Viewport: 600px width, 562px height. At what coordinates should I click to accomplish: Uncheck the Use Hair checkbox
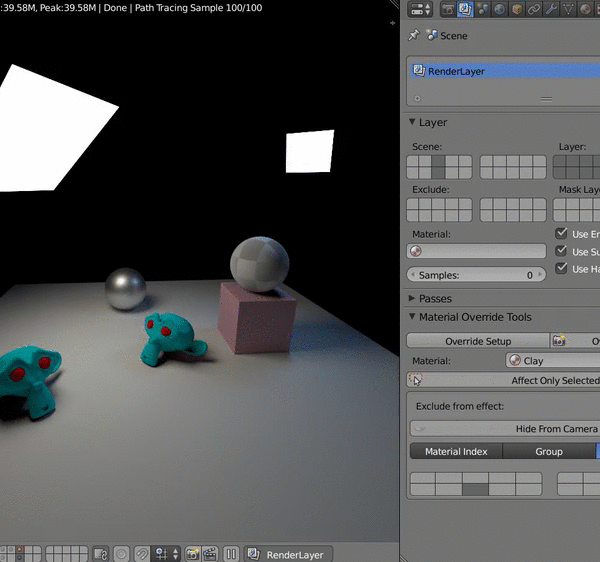coord(561,268)
